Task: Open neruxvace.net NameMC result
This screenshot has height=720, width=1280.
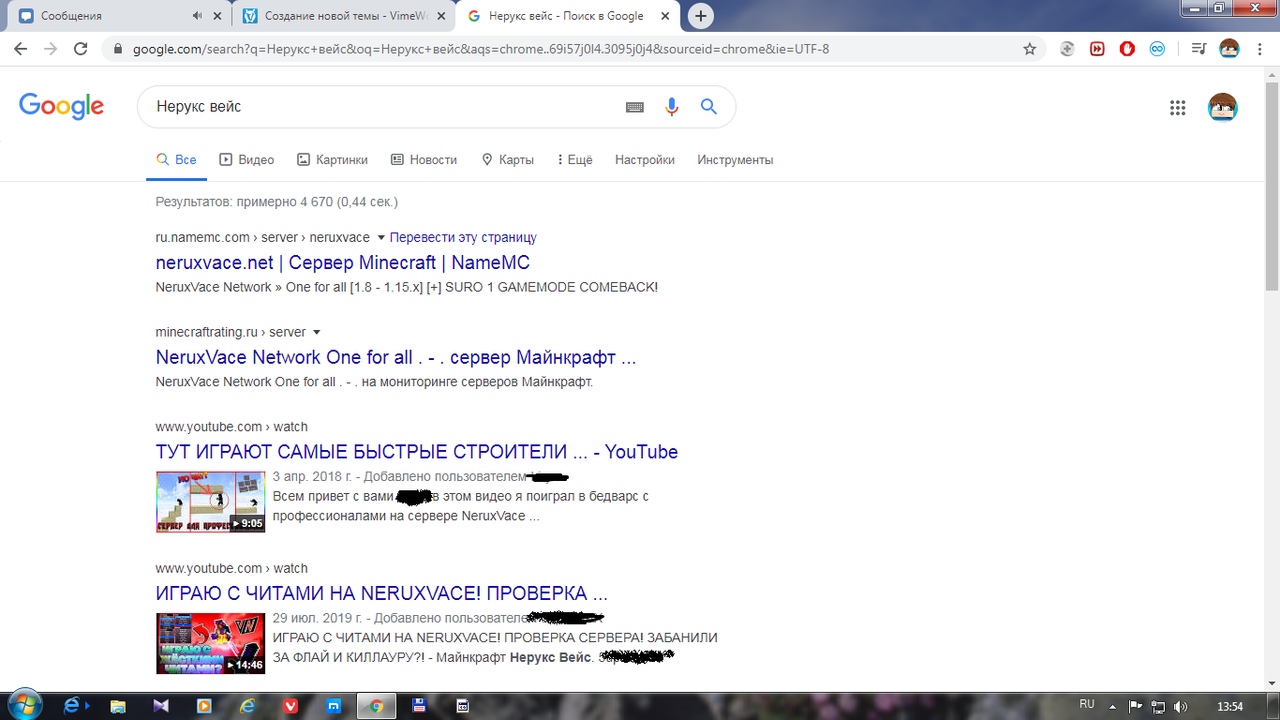Action: (x=343, y=263)
